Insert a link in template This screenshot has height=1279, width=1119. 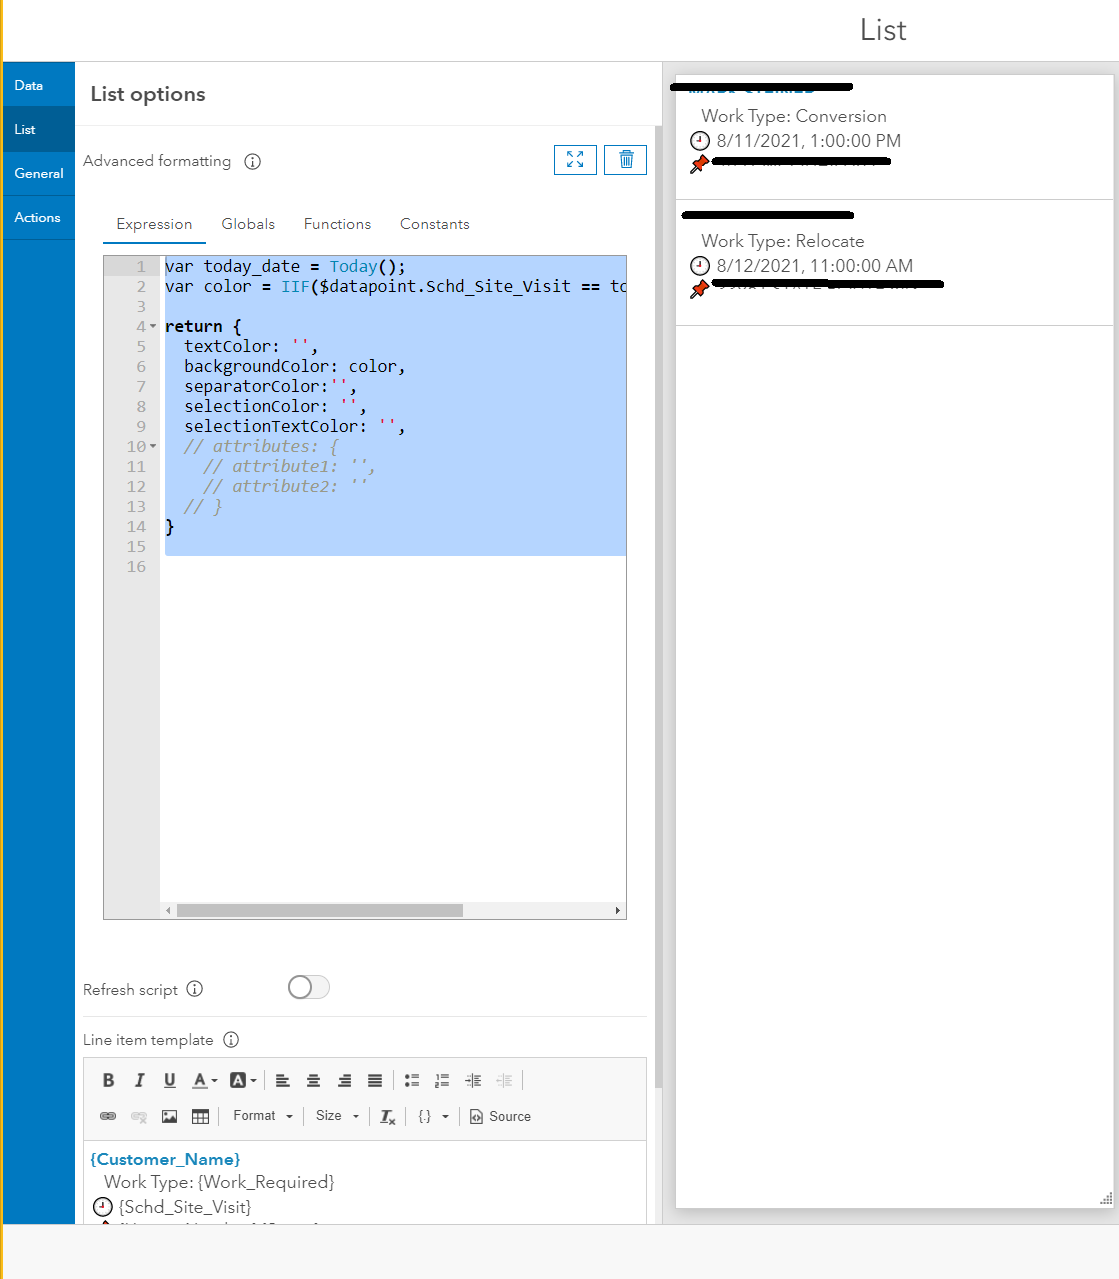click(x=108, y=1116)
